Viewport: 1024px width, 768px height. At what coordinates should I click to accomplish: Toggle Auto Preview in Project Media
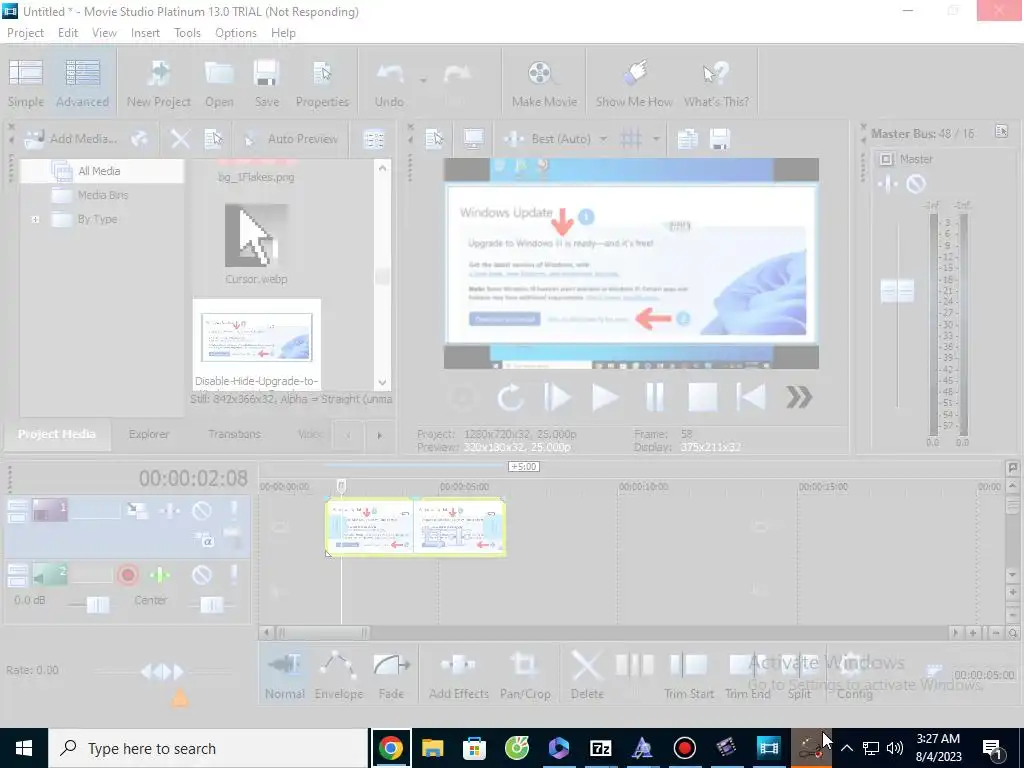coord(290,138)
